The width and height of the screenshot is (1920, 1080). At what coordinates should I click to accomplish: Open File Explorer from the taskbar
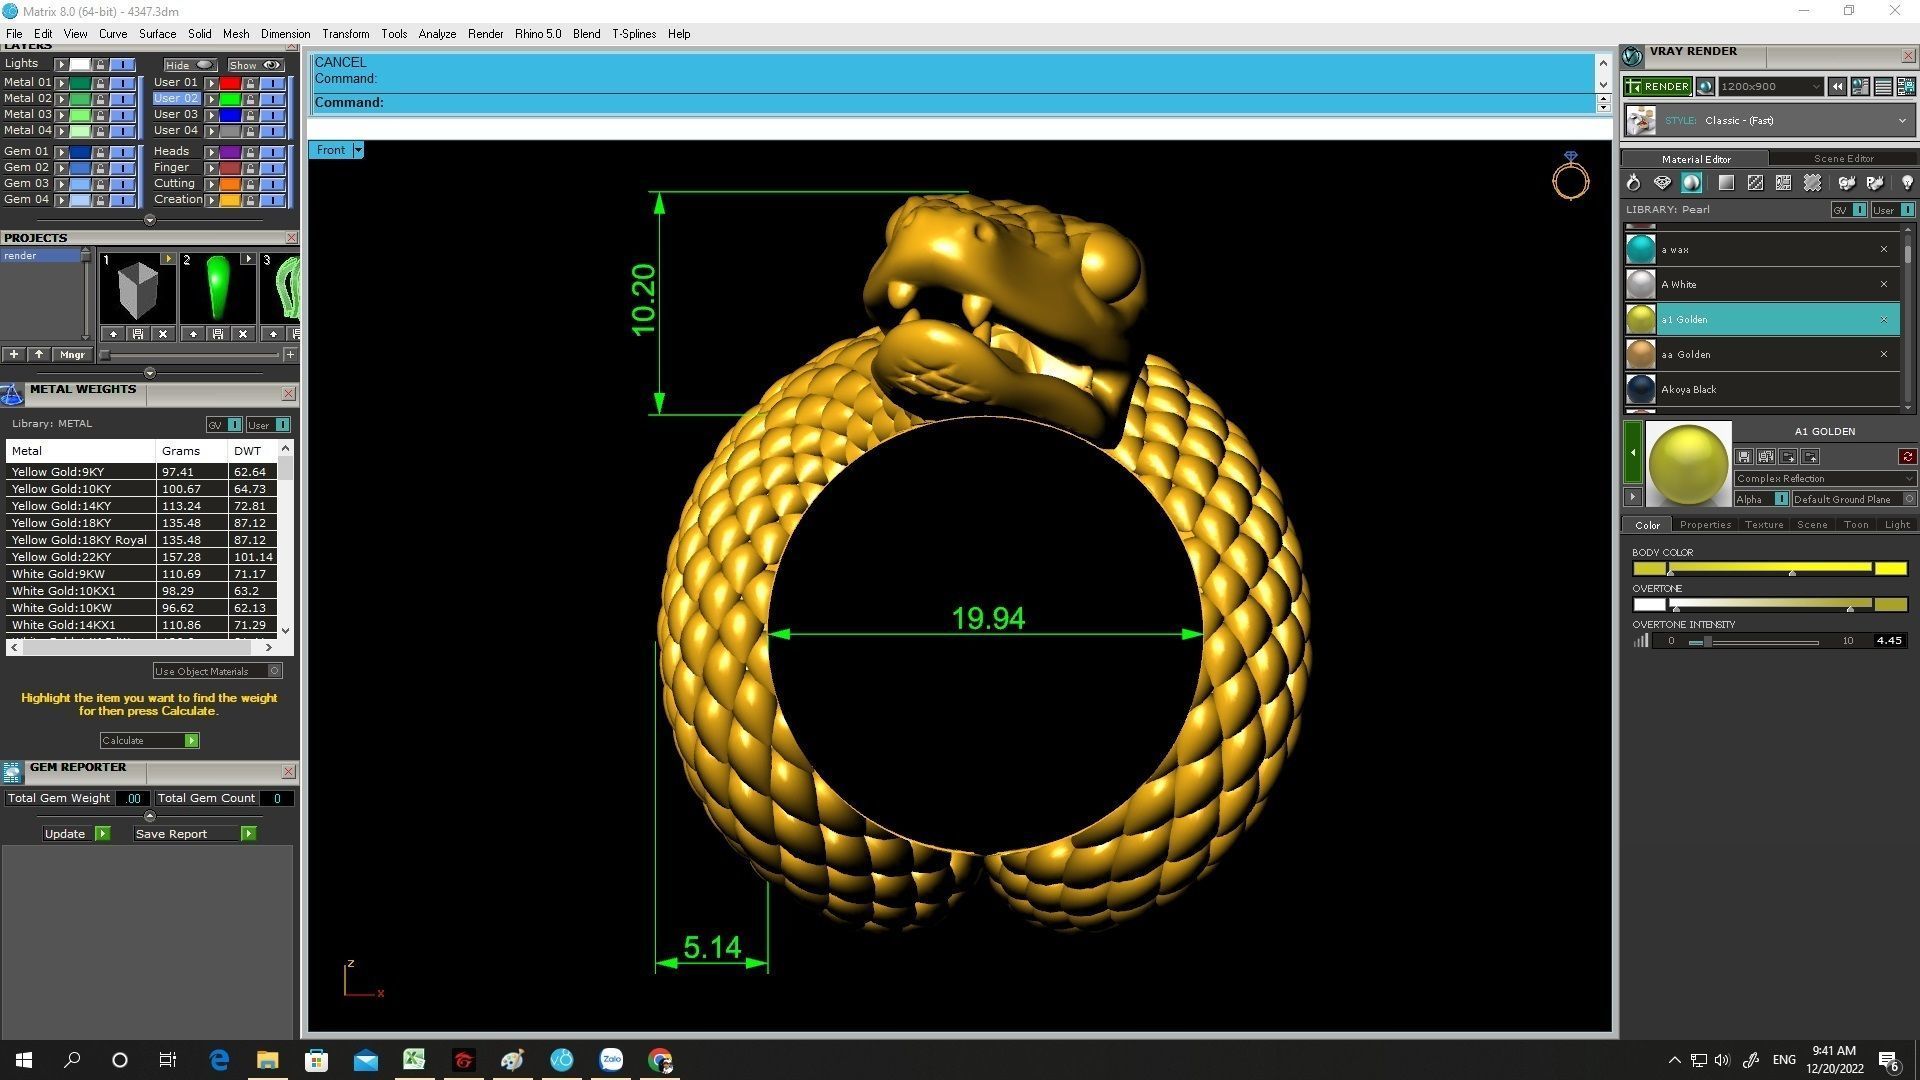267,1060
